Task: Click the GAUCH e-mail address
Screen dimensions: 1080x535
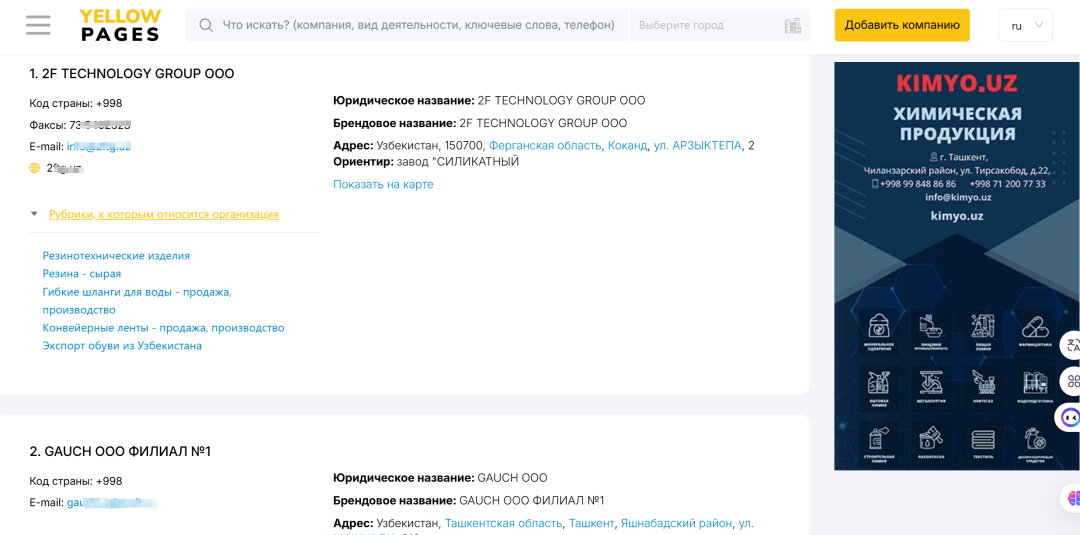Action: tap(112, 503)
